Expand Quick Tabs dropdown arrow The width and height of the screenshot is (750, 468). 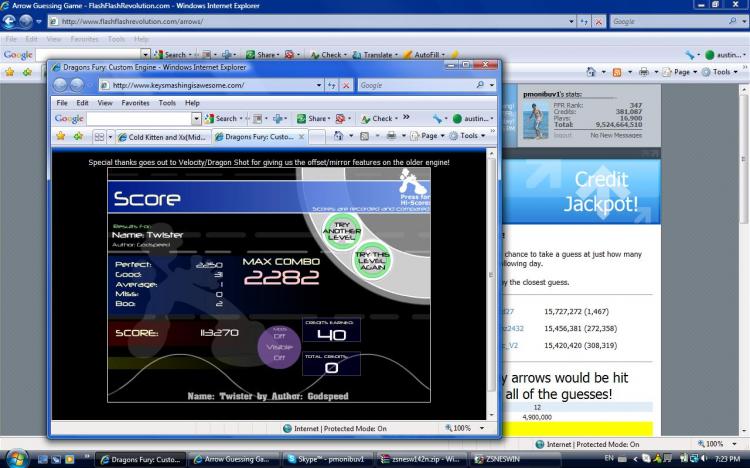(110, 137)
